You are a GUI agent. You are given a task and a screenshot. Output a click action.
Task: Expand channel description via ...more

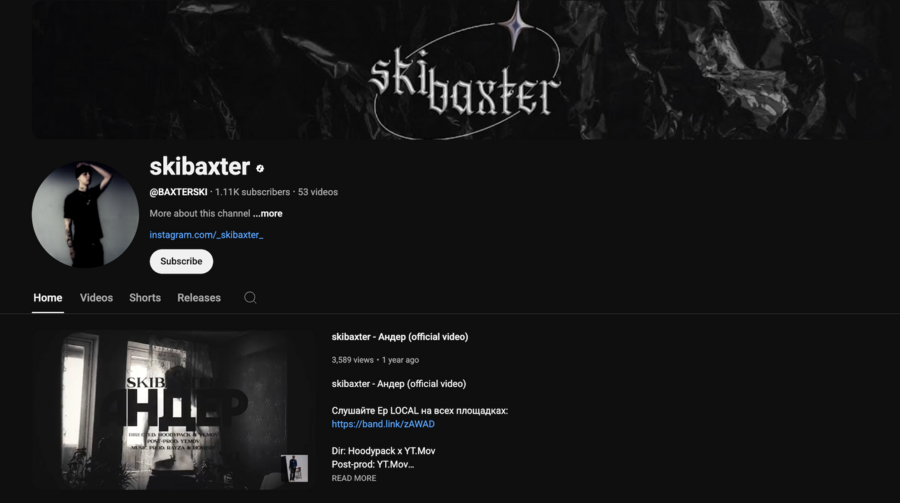pyautogui.click(x=267, y=214)
